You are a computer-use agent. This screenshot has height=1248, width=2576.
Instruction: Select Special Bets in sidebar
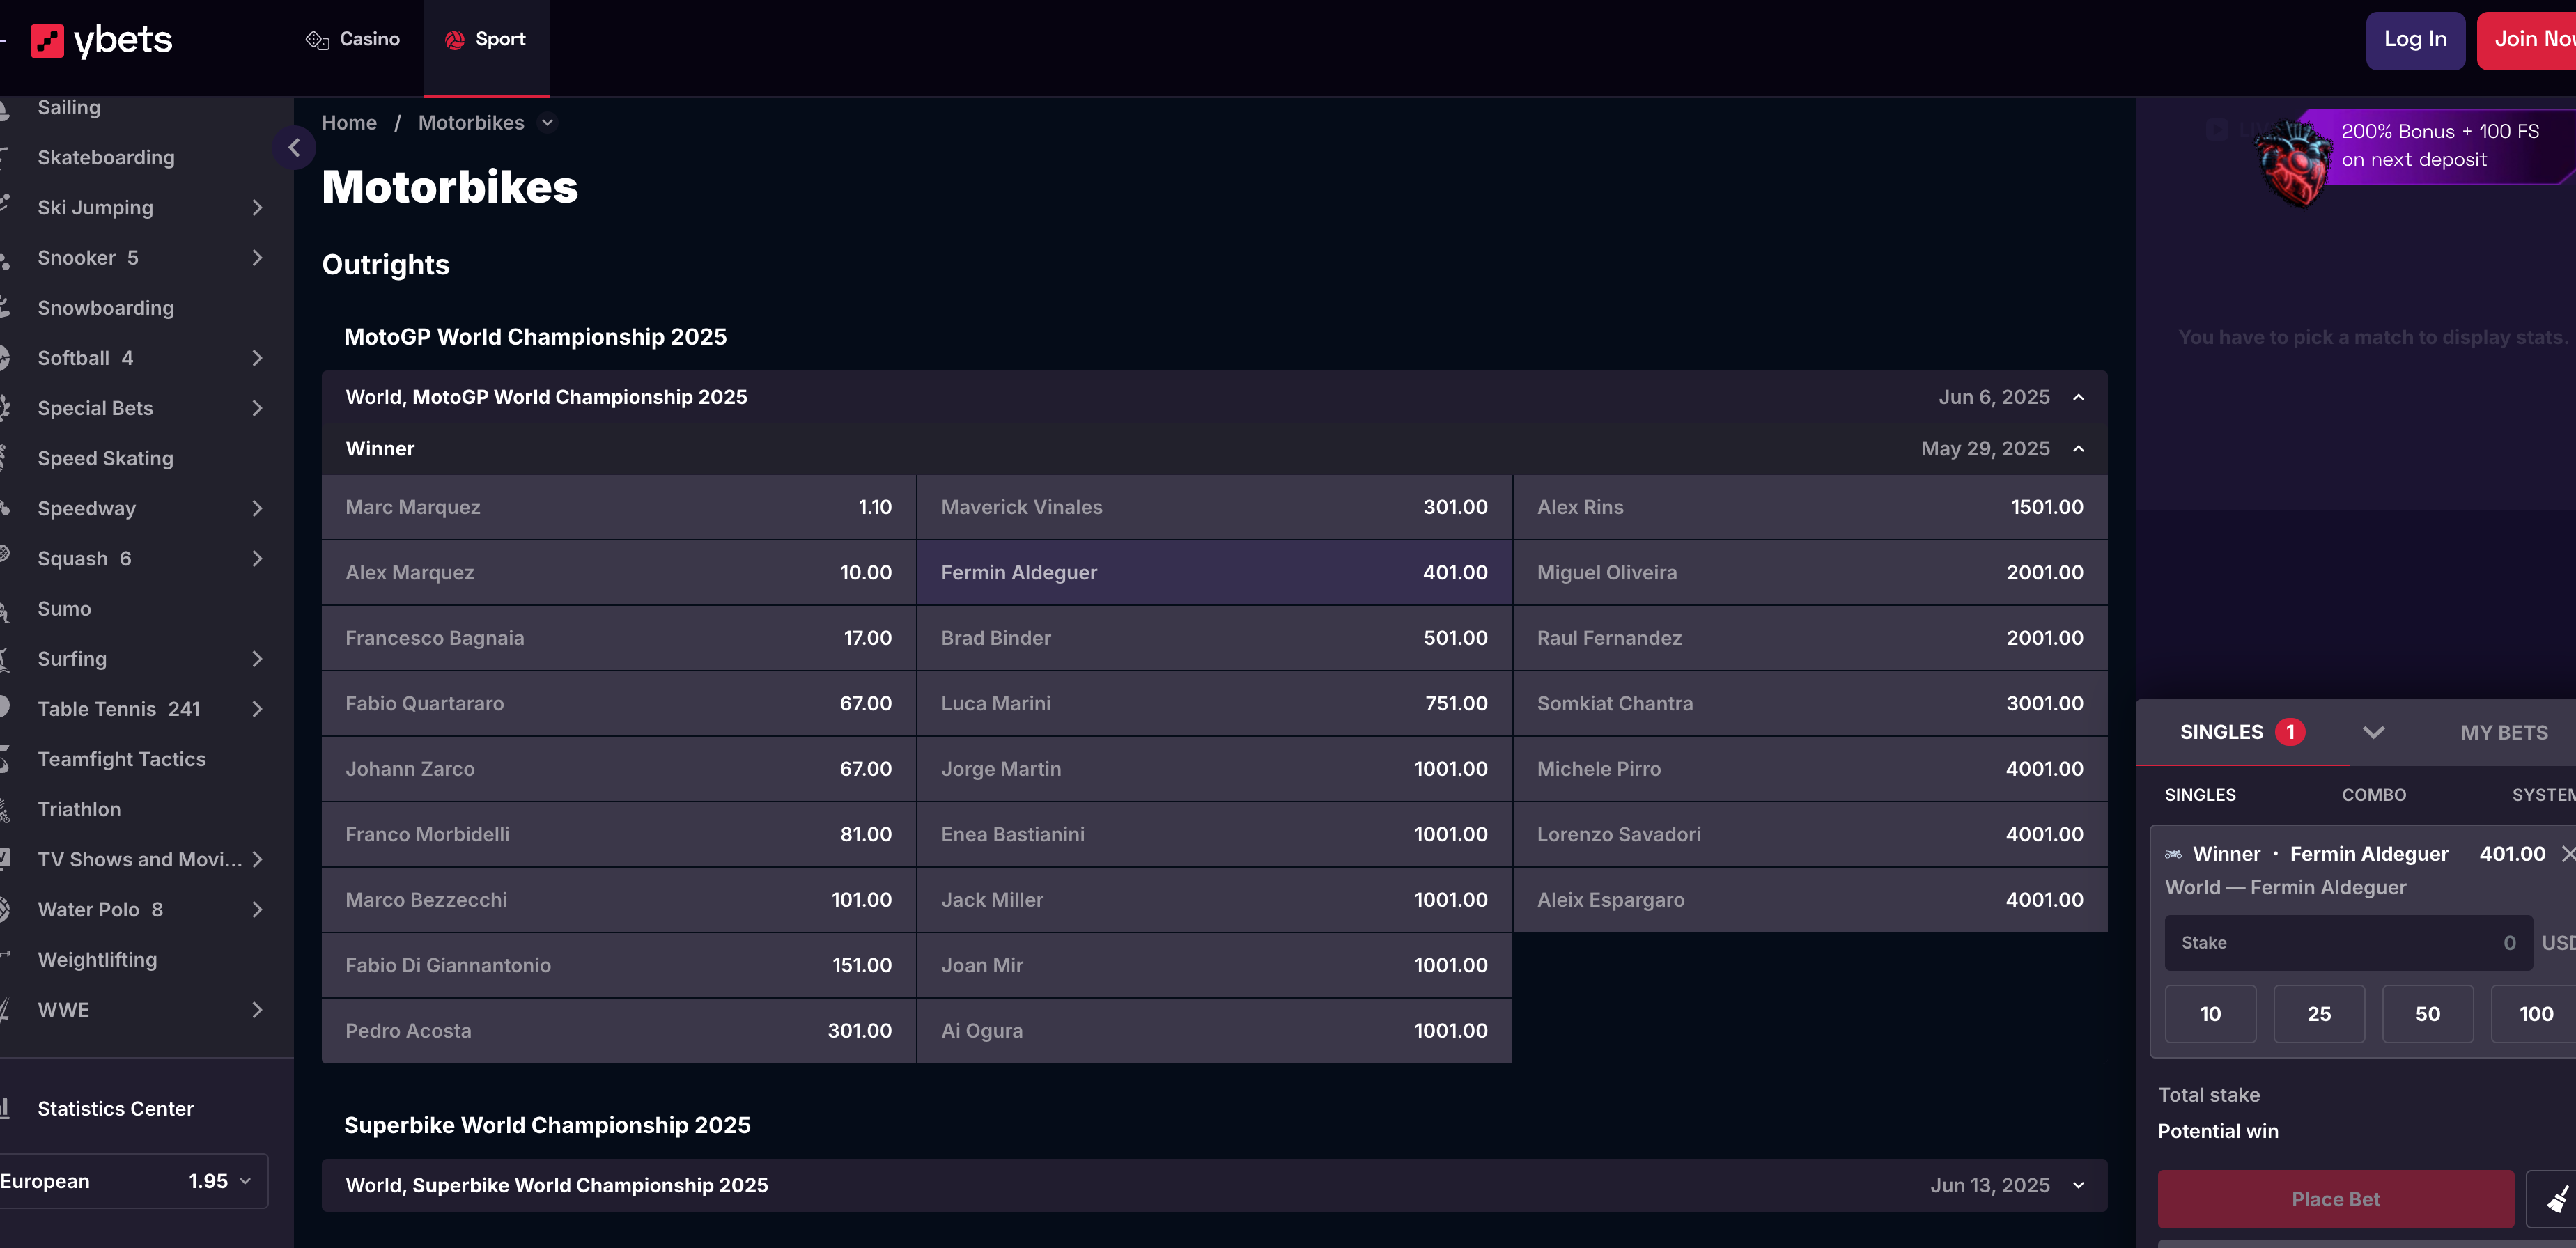click(x=95, y=408)
